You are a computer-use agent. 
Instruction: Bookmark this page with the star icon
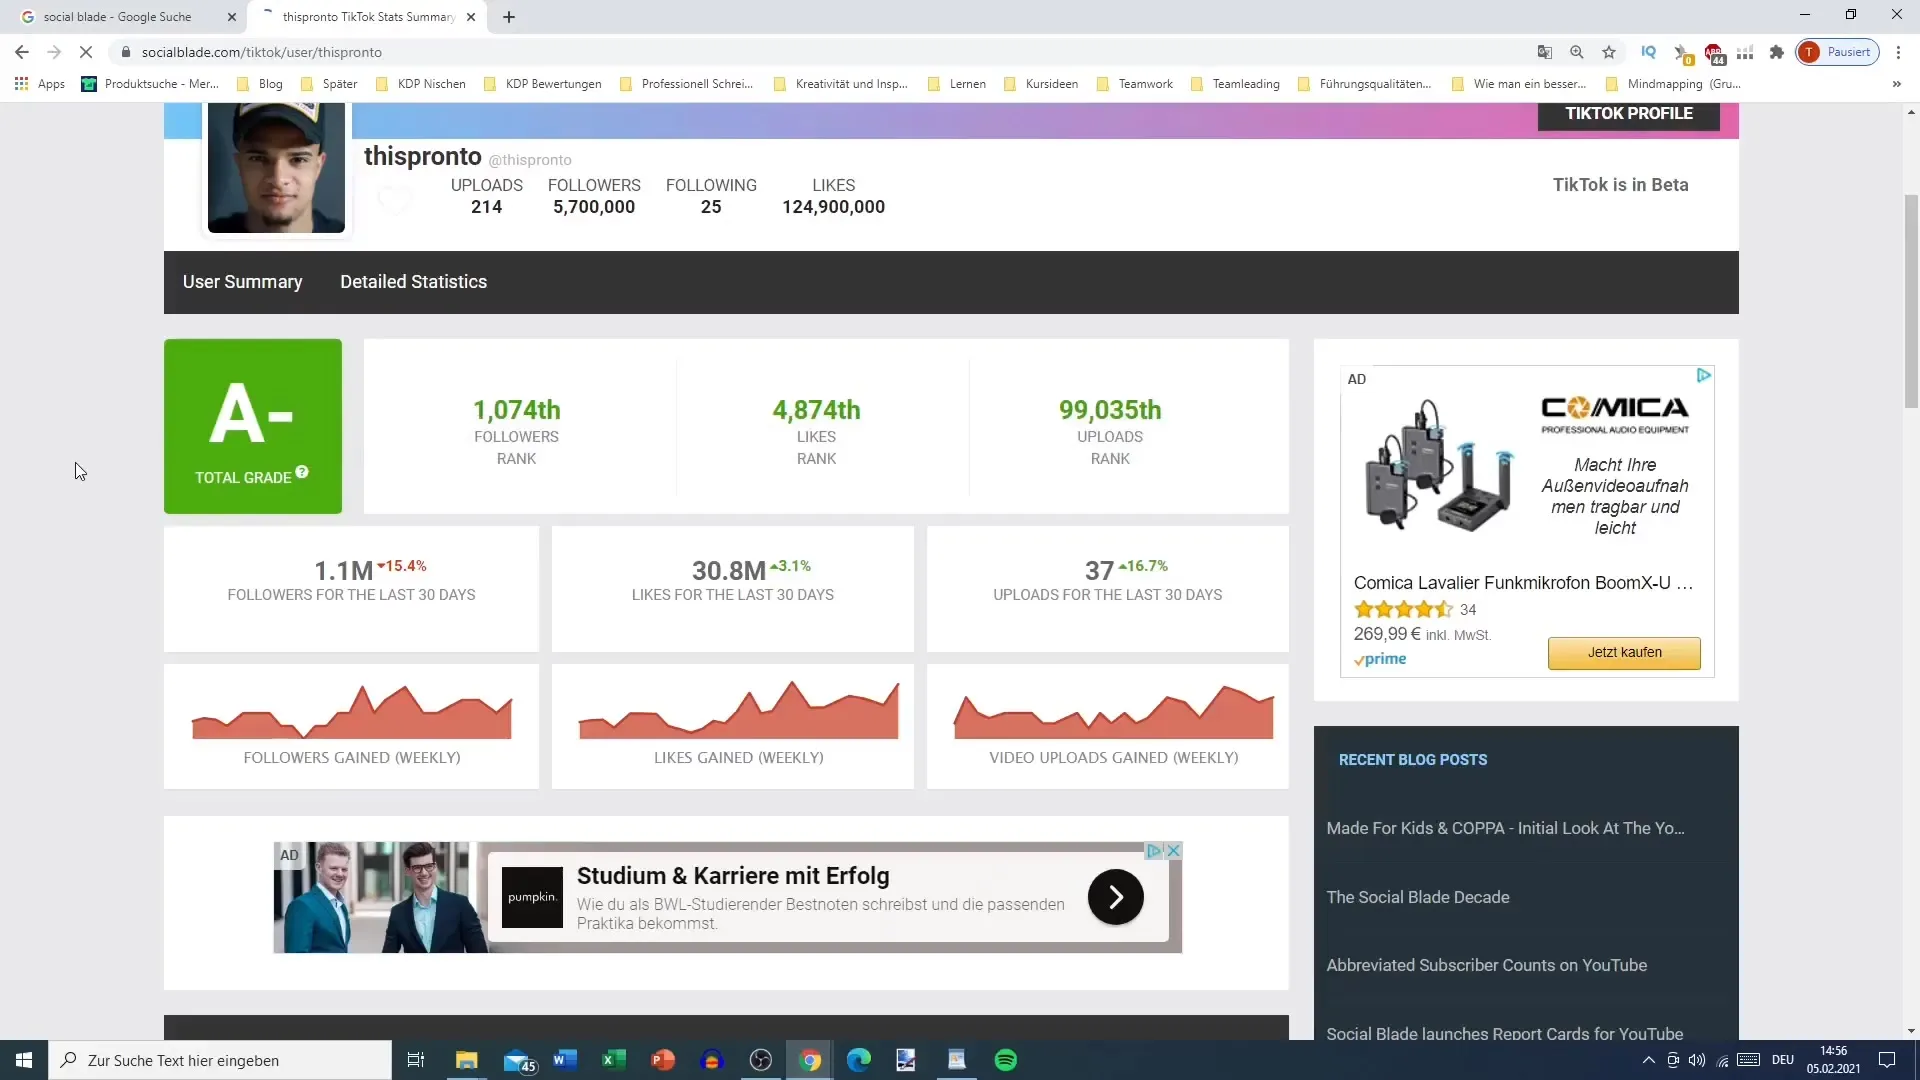pos(1609,52)
